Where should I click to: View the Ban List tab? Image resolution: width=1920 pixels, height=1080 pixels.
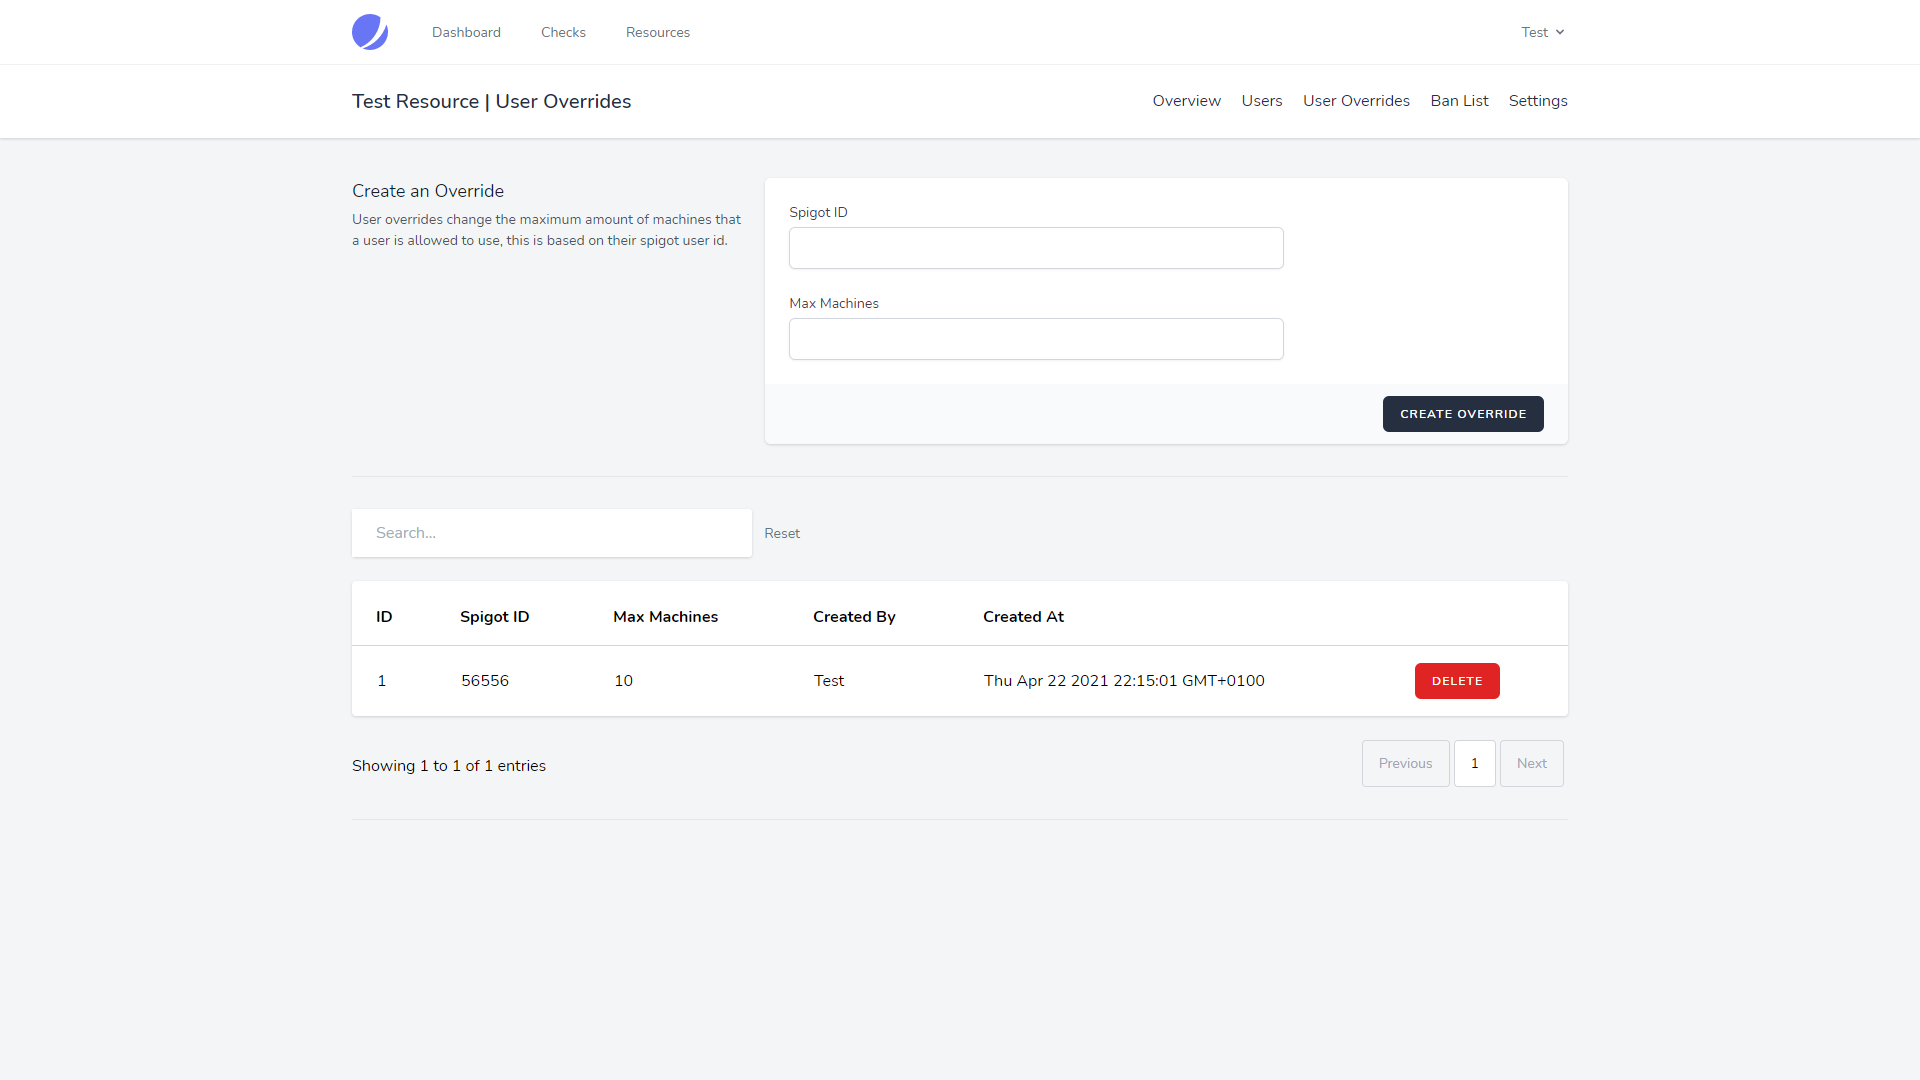coord(1459,101)
